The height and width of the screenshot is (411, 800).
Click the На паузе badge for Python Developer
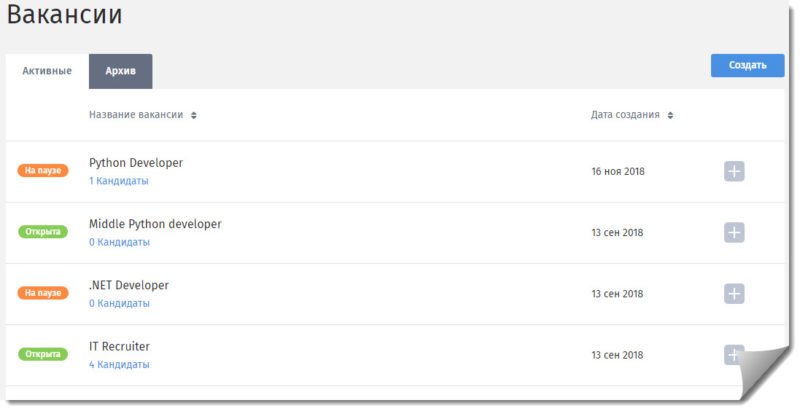pyautogui.click(x=43, y=171)
